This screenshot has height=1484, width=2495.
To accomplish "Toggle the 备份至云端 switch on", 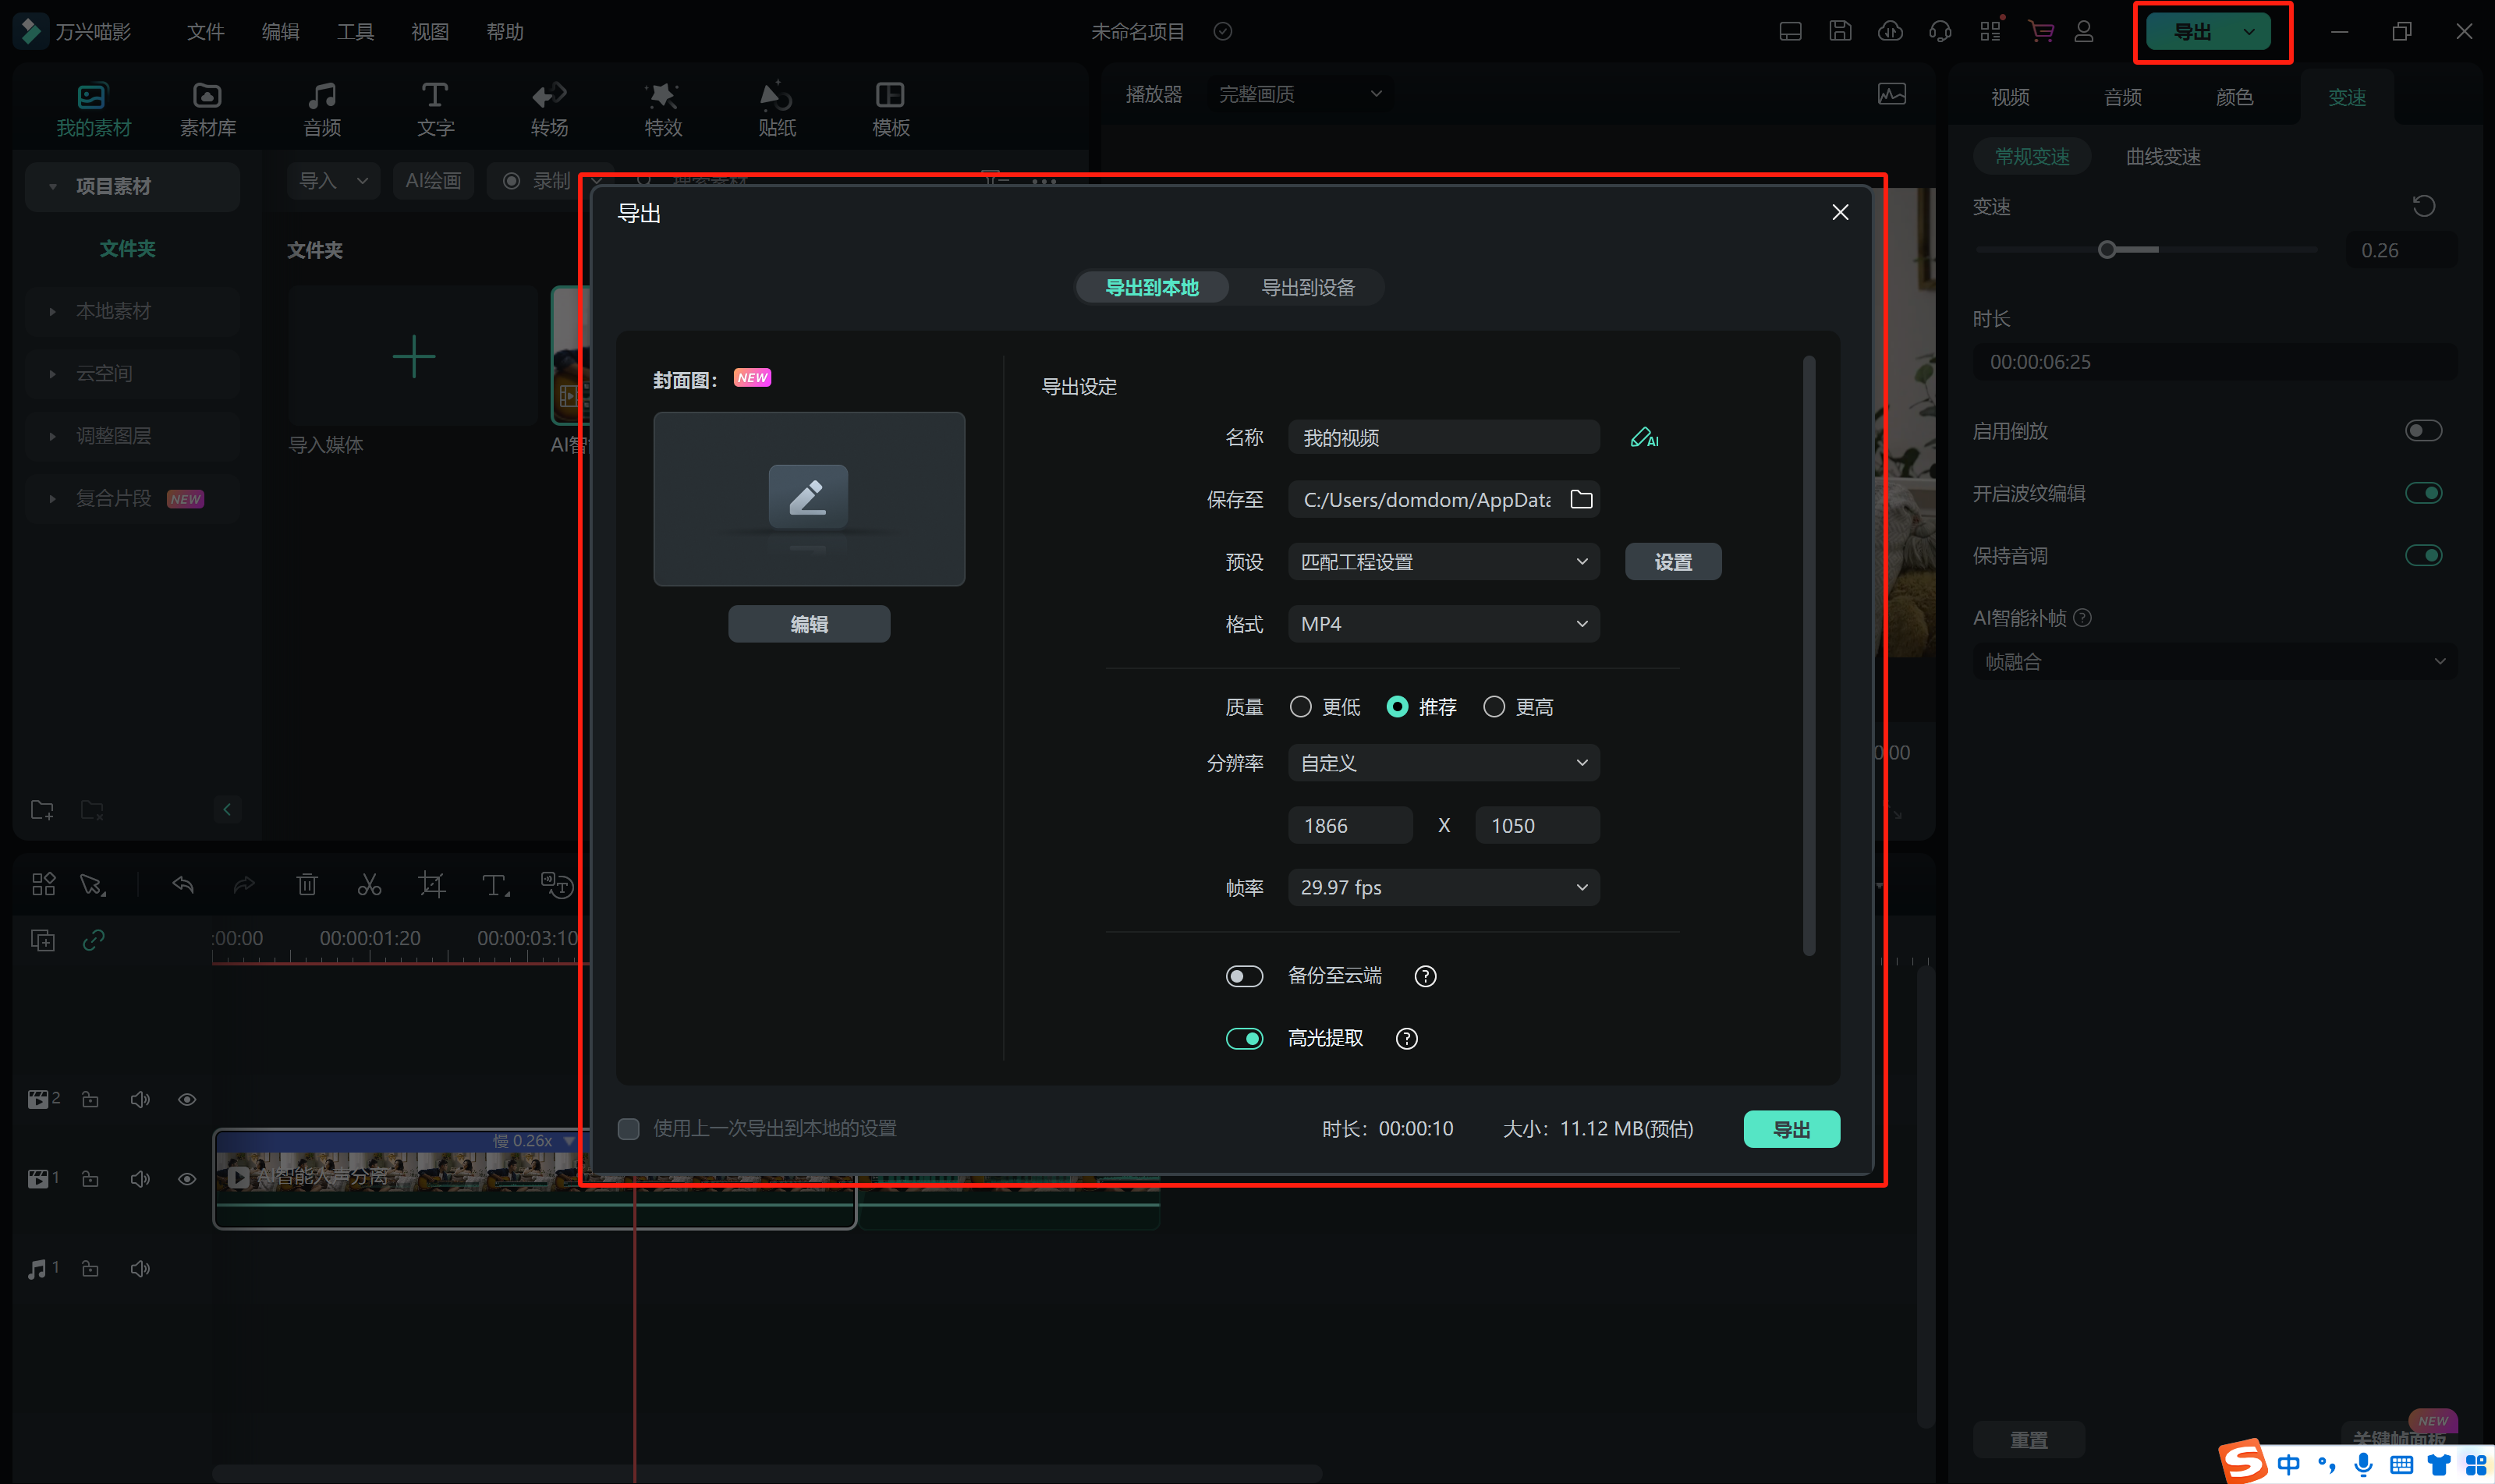I will coord(1244,977).
